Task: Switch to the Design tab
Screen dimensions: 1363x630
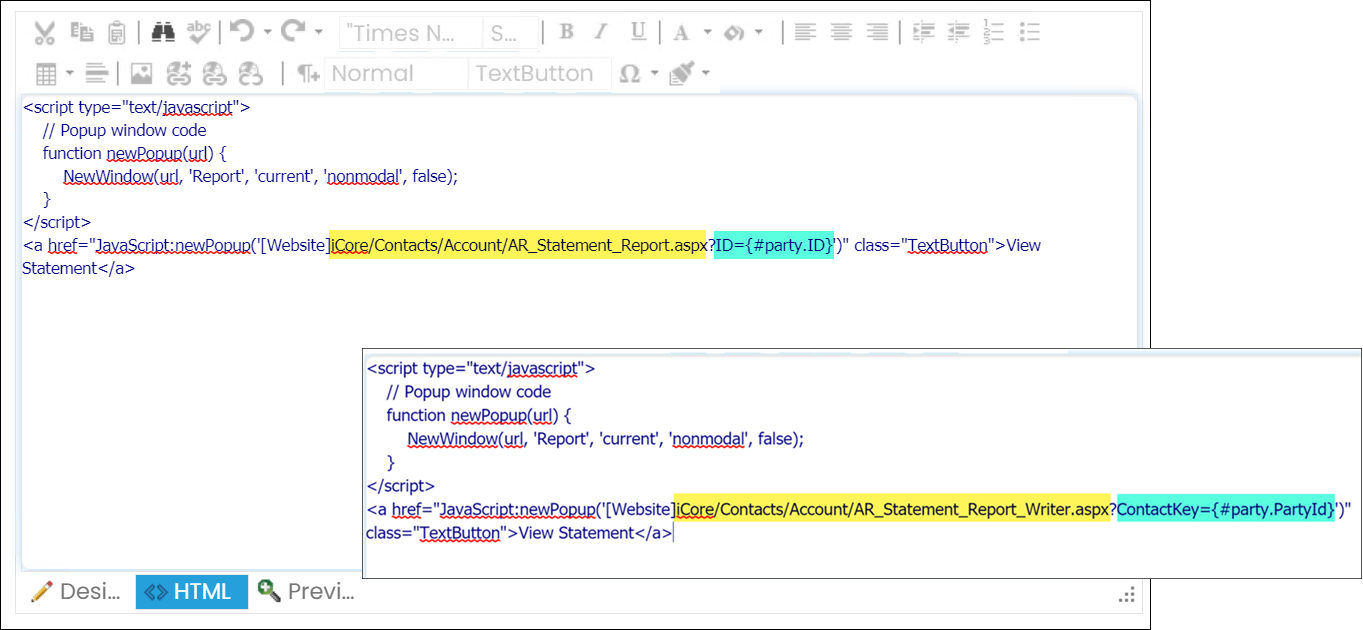Action: [x=76, y=591]
